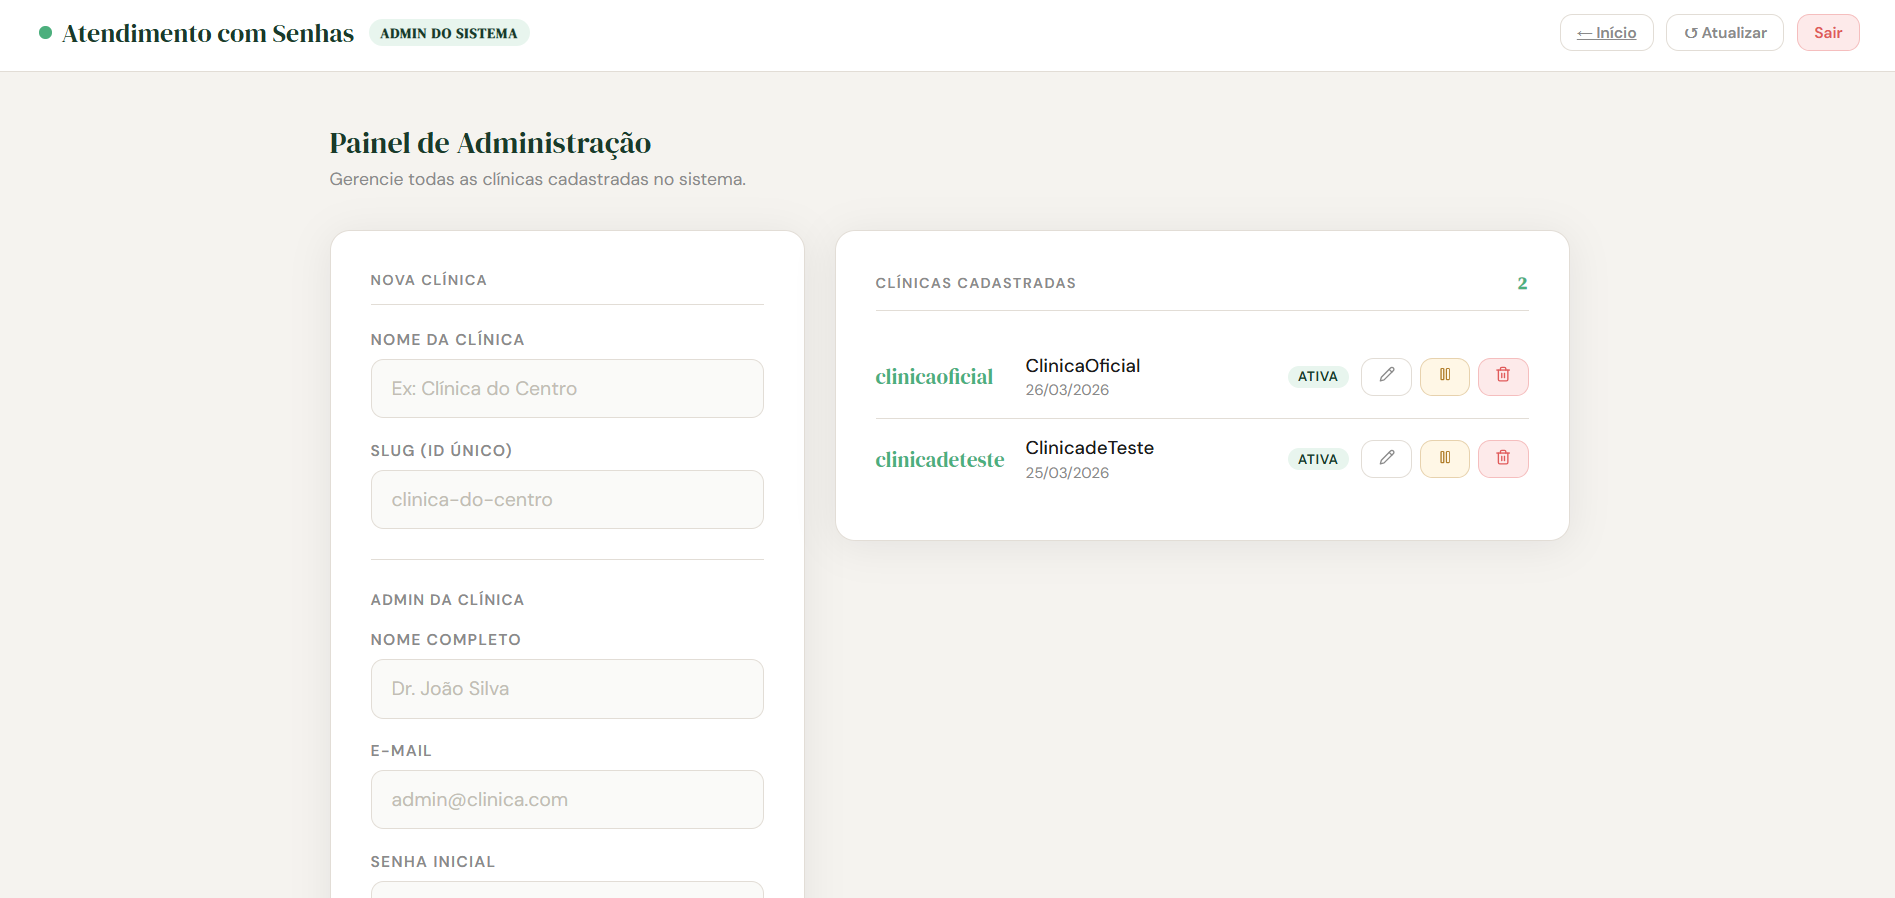Select the Nome Completo admin field
This screenshot has height=898, width=1895.
click(x=567, y=689)
